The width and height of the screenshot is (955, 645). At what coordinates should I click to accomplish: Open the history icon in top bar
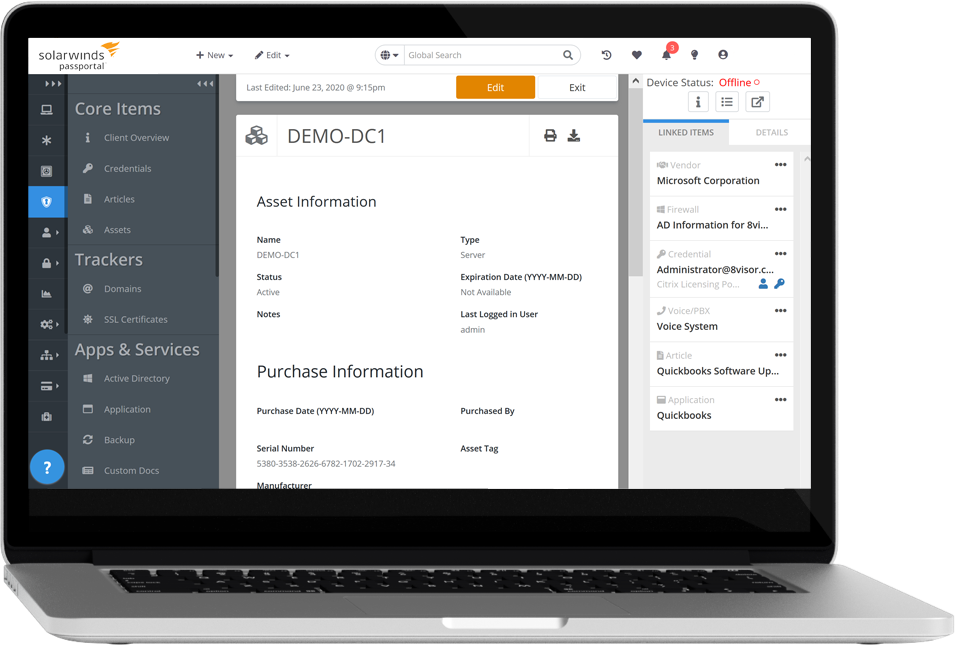pos(606,55)
